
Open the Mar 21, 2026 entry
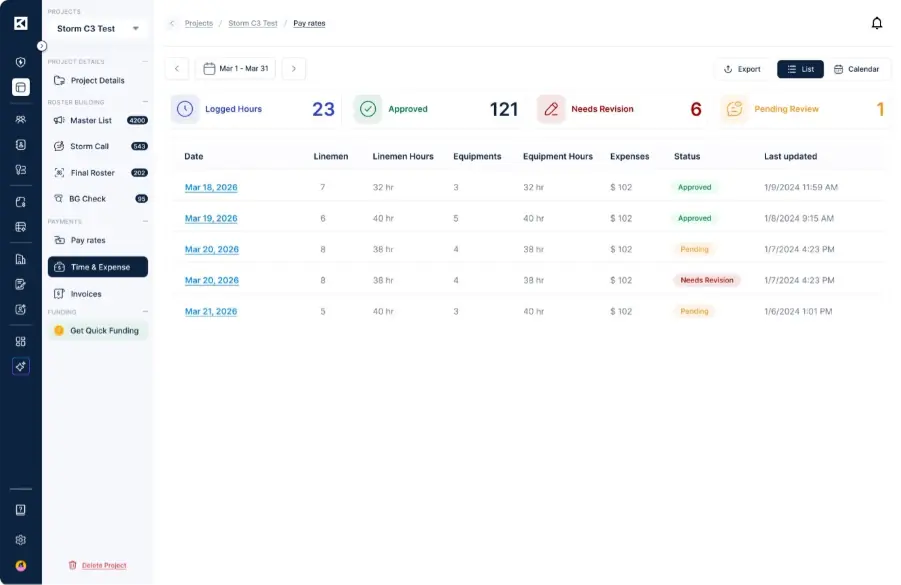coord(211,311)
